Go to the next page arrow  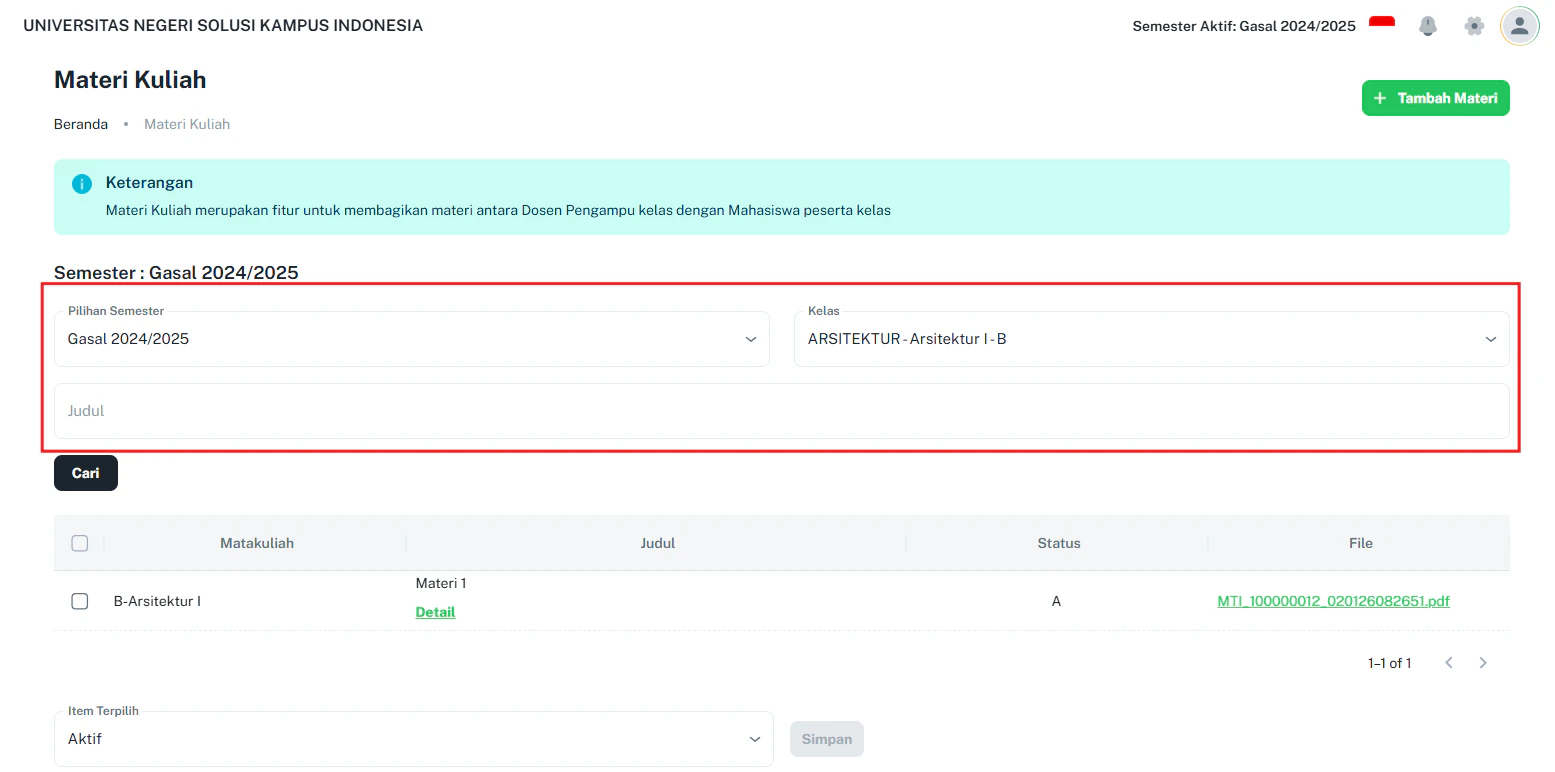coord(1483,663)
